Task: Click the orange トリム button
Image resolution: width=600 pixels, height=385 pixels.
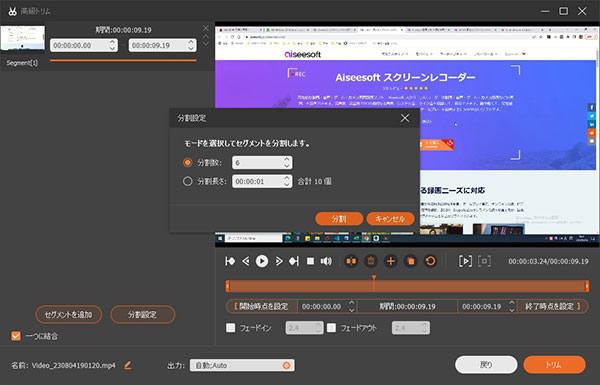Action: click(x=554, y=365)
